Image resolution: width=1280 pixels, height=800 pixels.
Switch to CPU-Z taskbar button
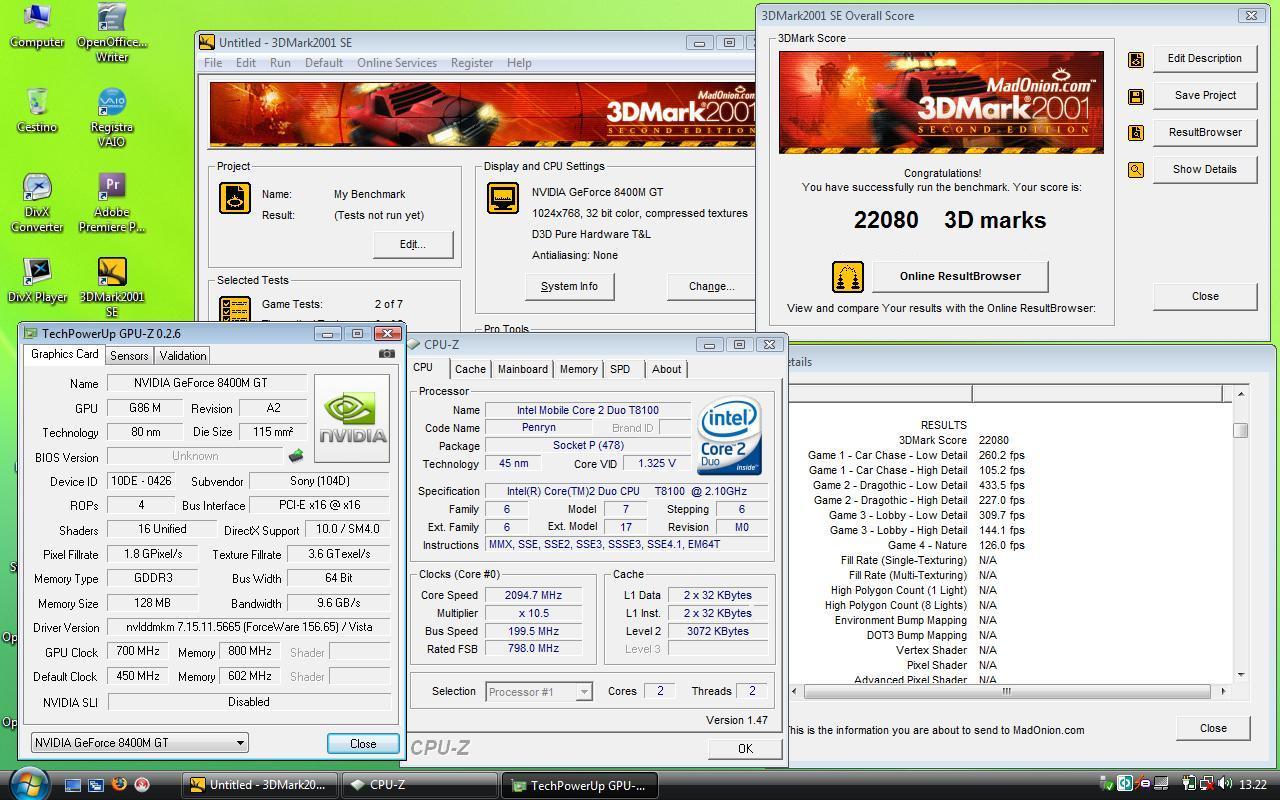click(419, 785)
